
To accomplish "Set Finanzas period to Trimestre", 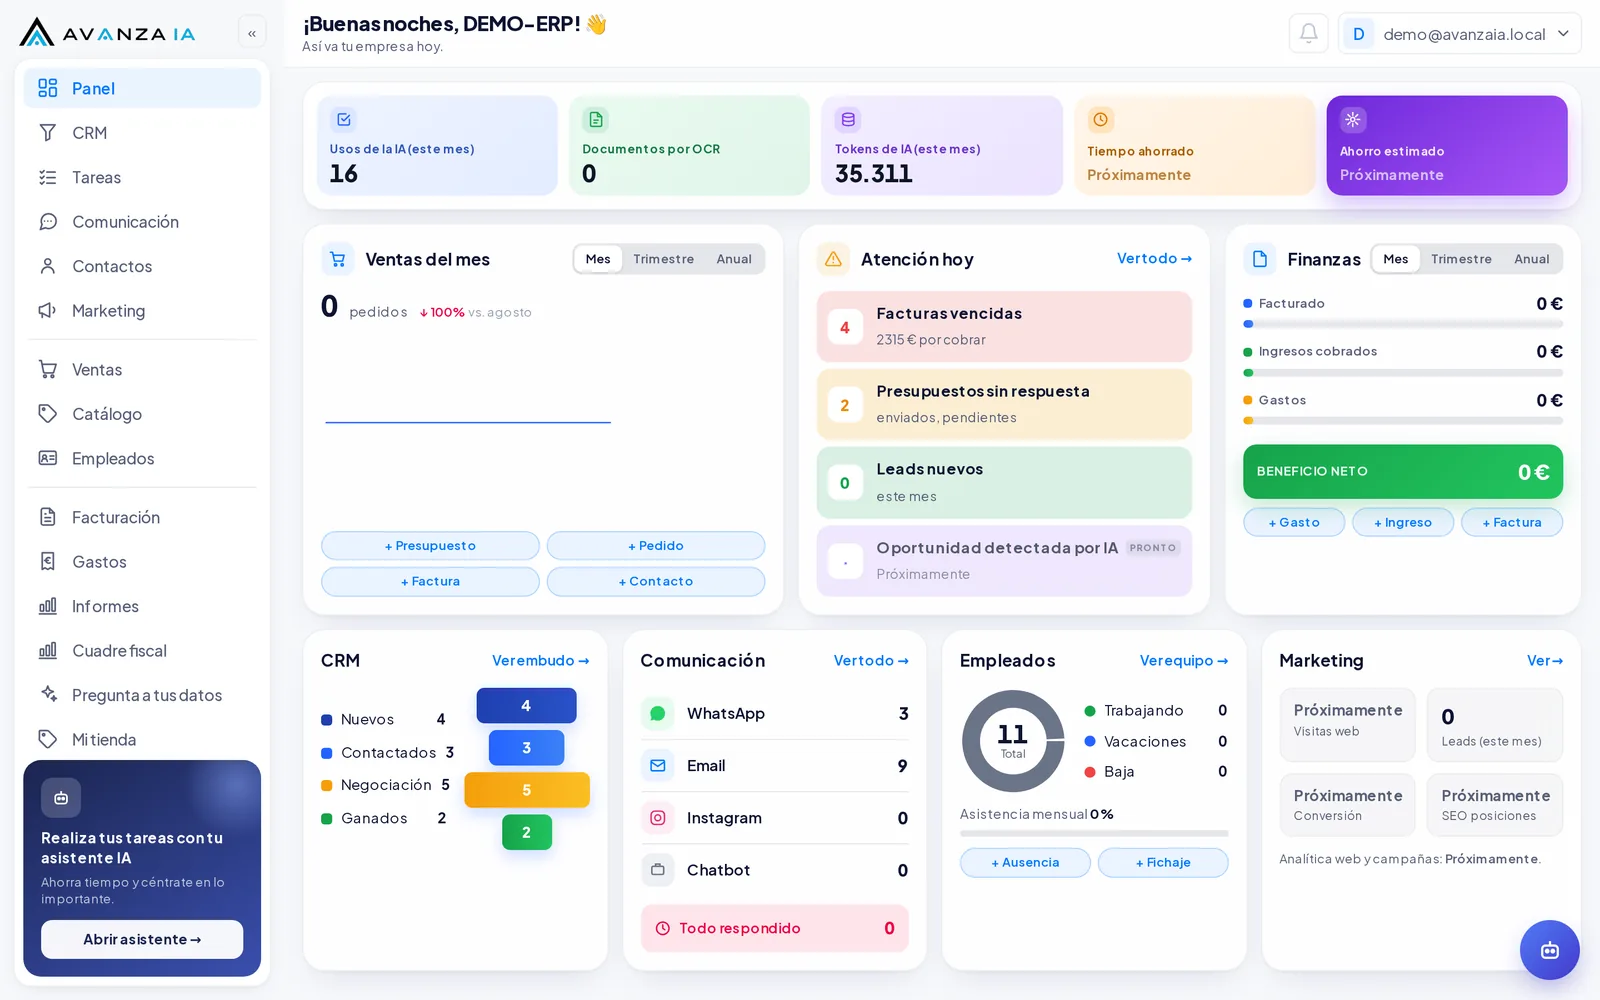I will click(x=1461, y=259).
